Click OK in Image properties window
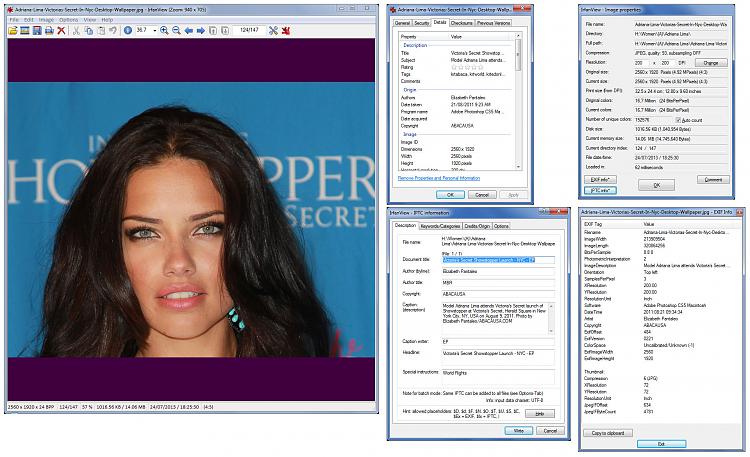The width and height of the screenshot is (750, 457). (657, 185)
